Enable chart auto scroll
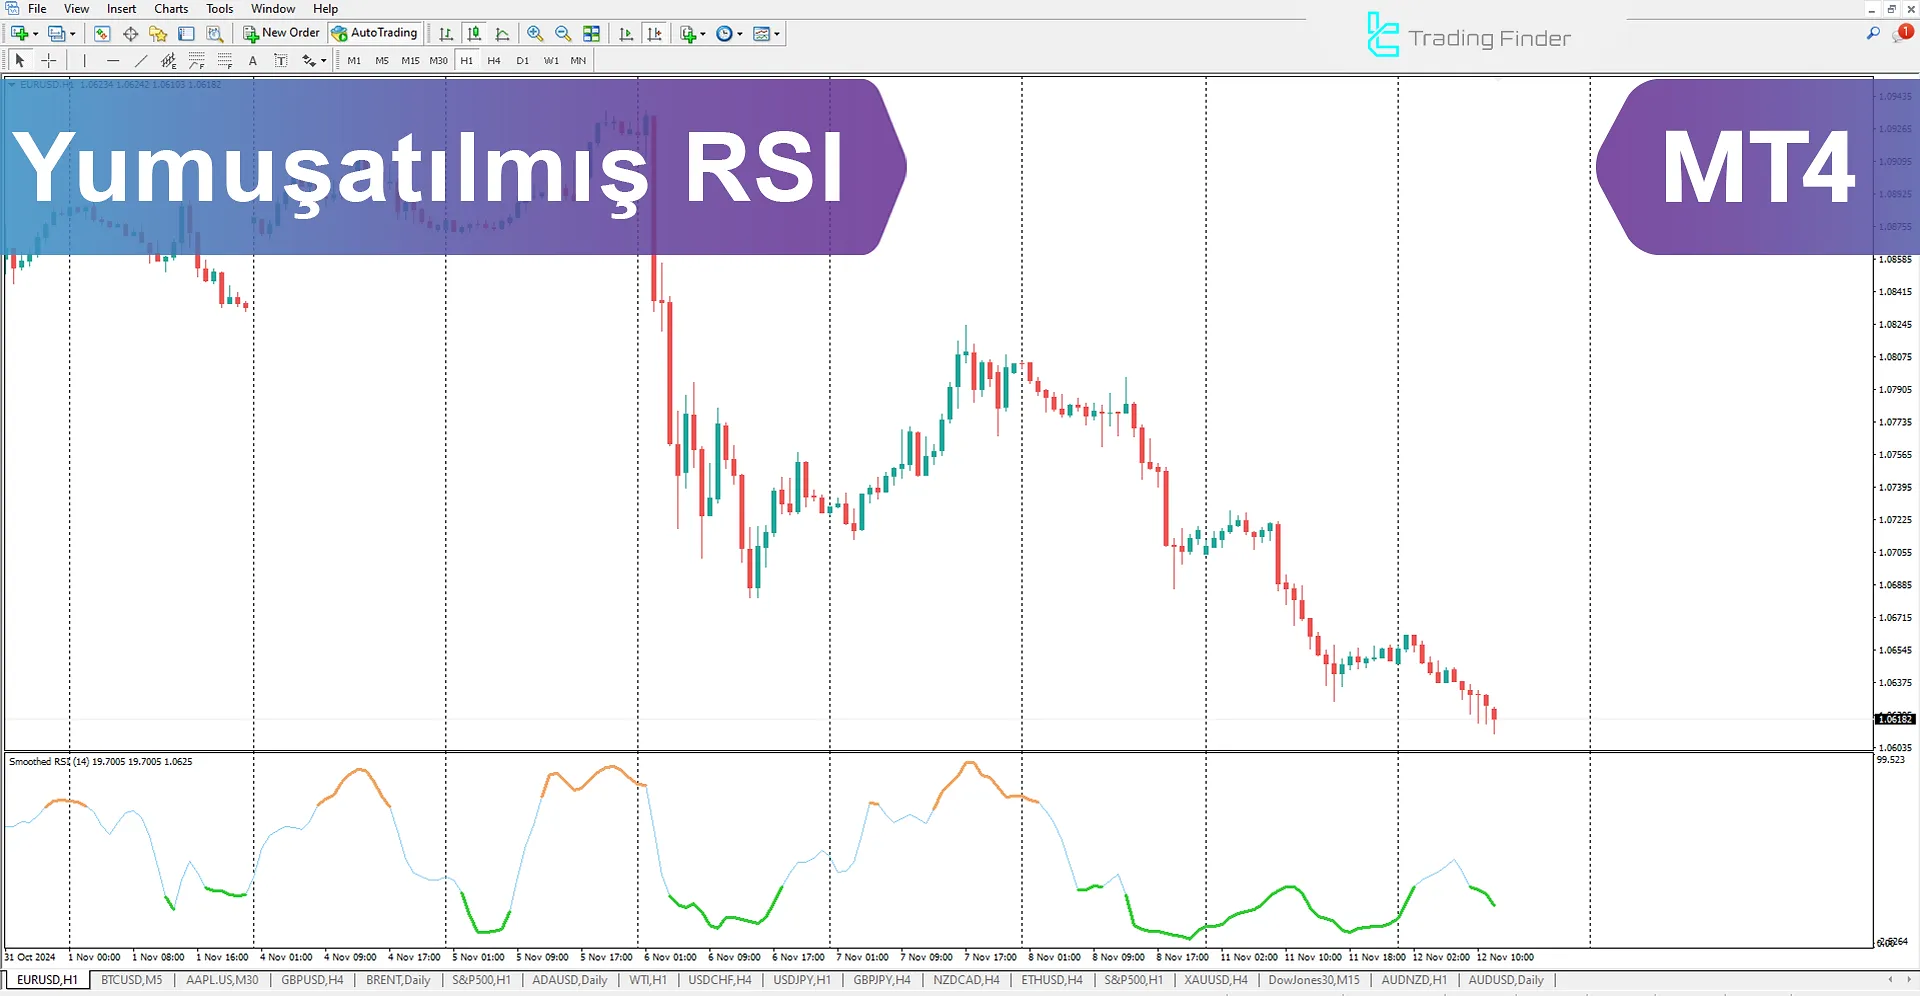The width and height of the screenshot is (1920, 996). (x=626, y=33)
